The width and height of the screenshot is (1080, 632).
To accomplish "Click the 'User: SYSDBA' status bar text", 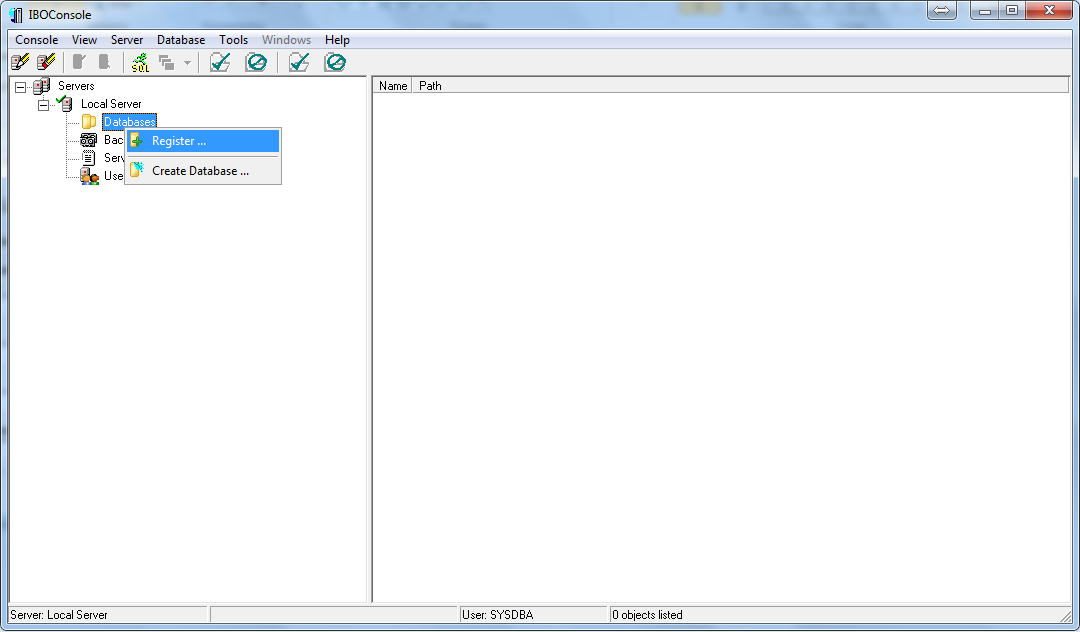I will [497, 615].
